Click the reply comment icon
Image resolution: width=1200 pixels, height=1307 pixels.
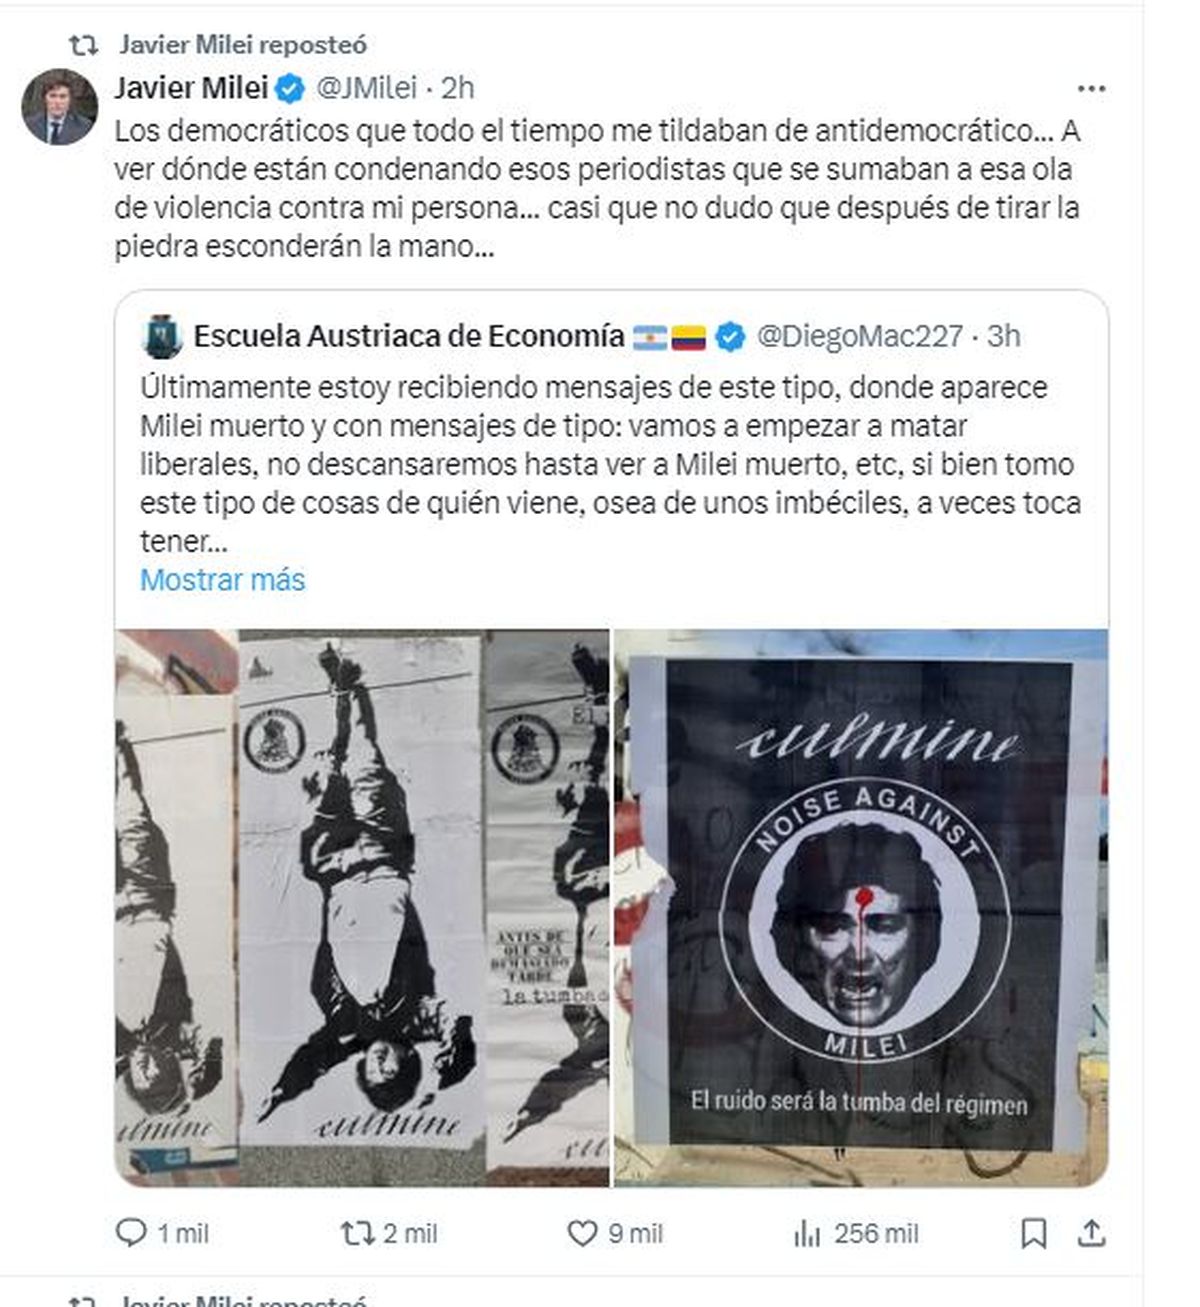(x=132, y=1233)
